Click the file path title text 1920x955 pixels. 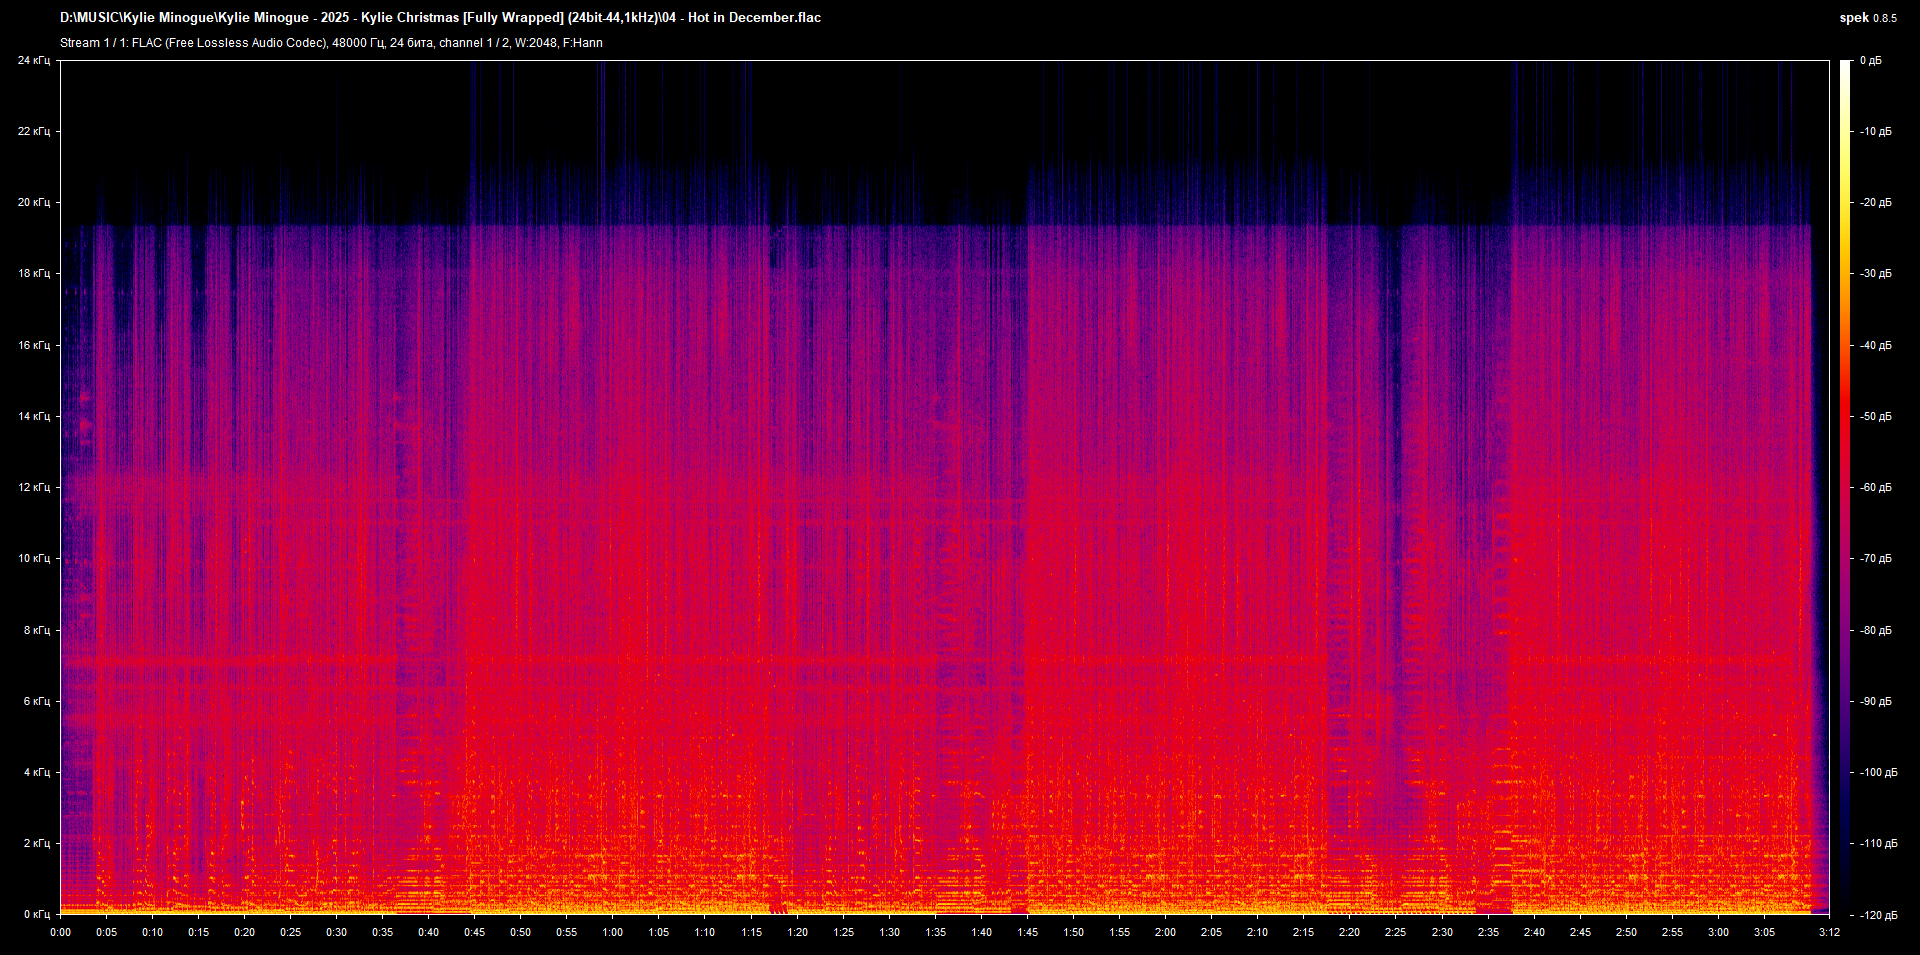(x=440, y=17)
